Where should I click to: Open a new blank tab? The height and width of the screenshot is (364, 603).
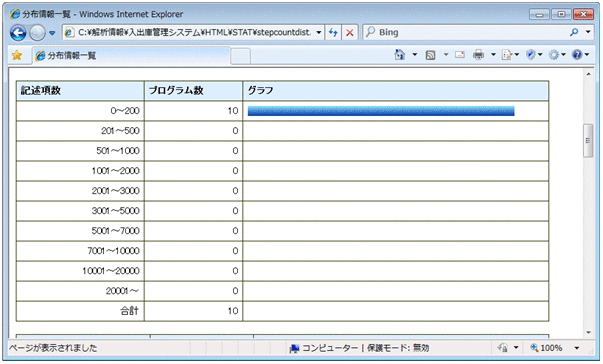(241, 56)
